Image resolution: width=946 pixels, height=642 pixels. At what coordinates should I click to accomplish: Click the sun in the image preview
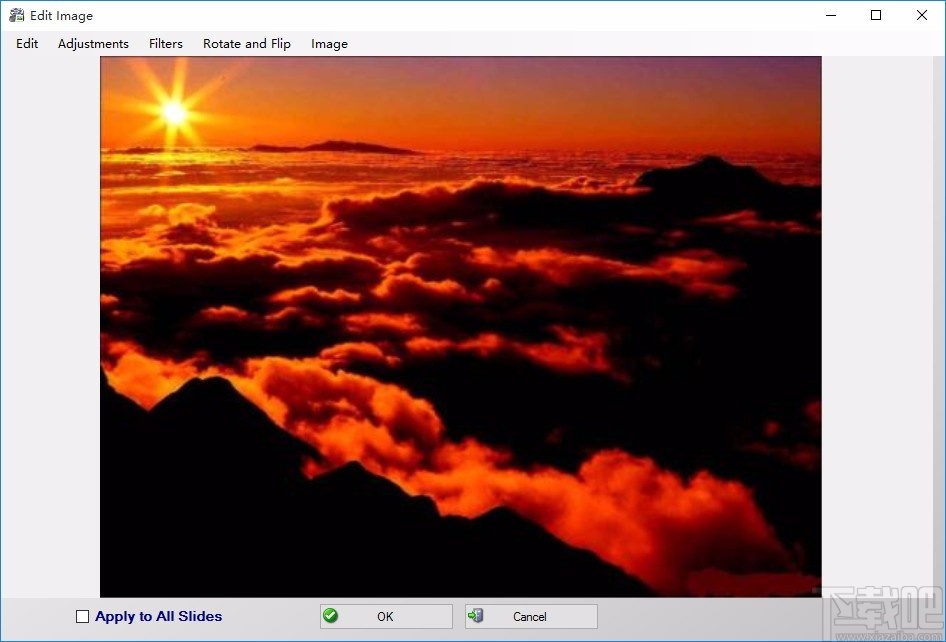(x=172, y=110)
